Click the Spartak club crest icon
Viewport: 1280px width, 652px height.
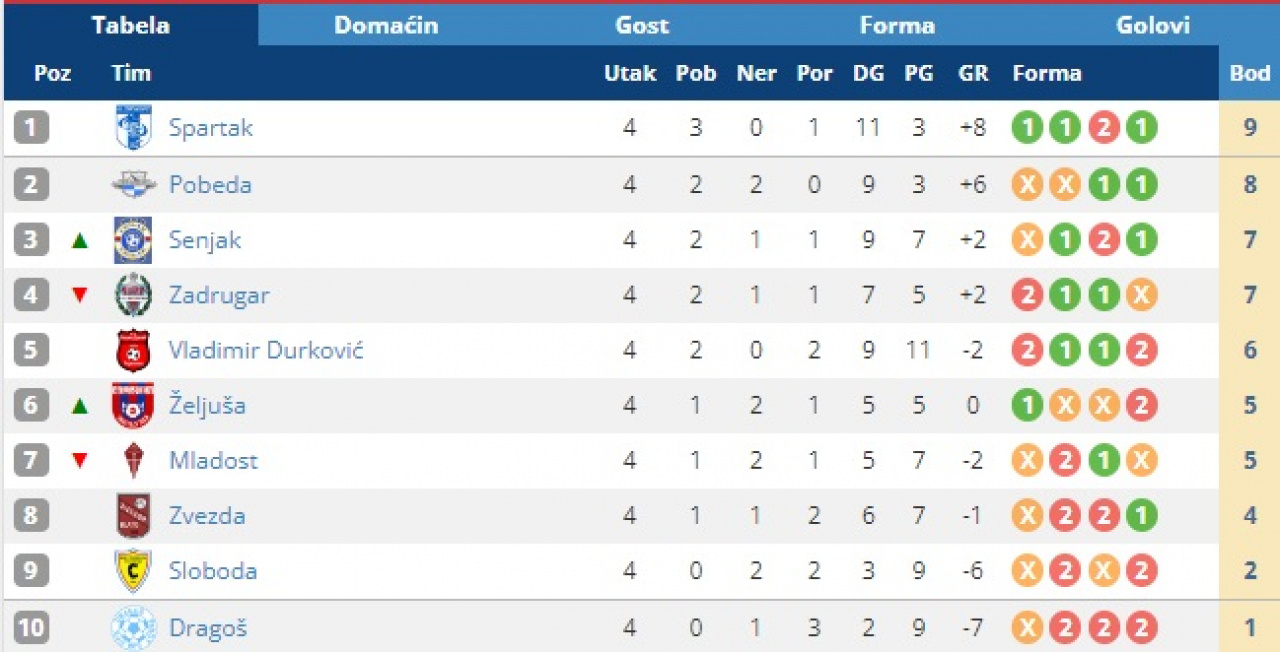tap(133, 128)
